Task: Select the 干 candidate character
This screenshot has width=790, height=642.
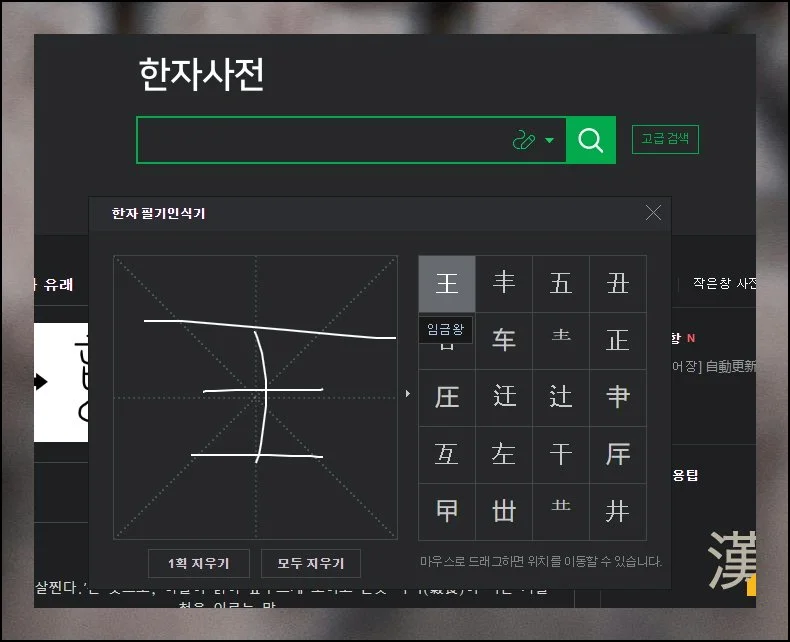Action: (x=561, y=455)
